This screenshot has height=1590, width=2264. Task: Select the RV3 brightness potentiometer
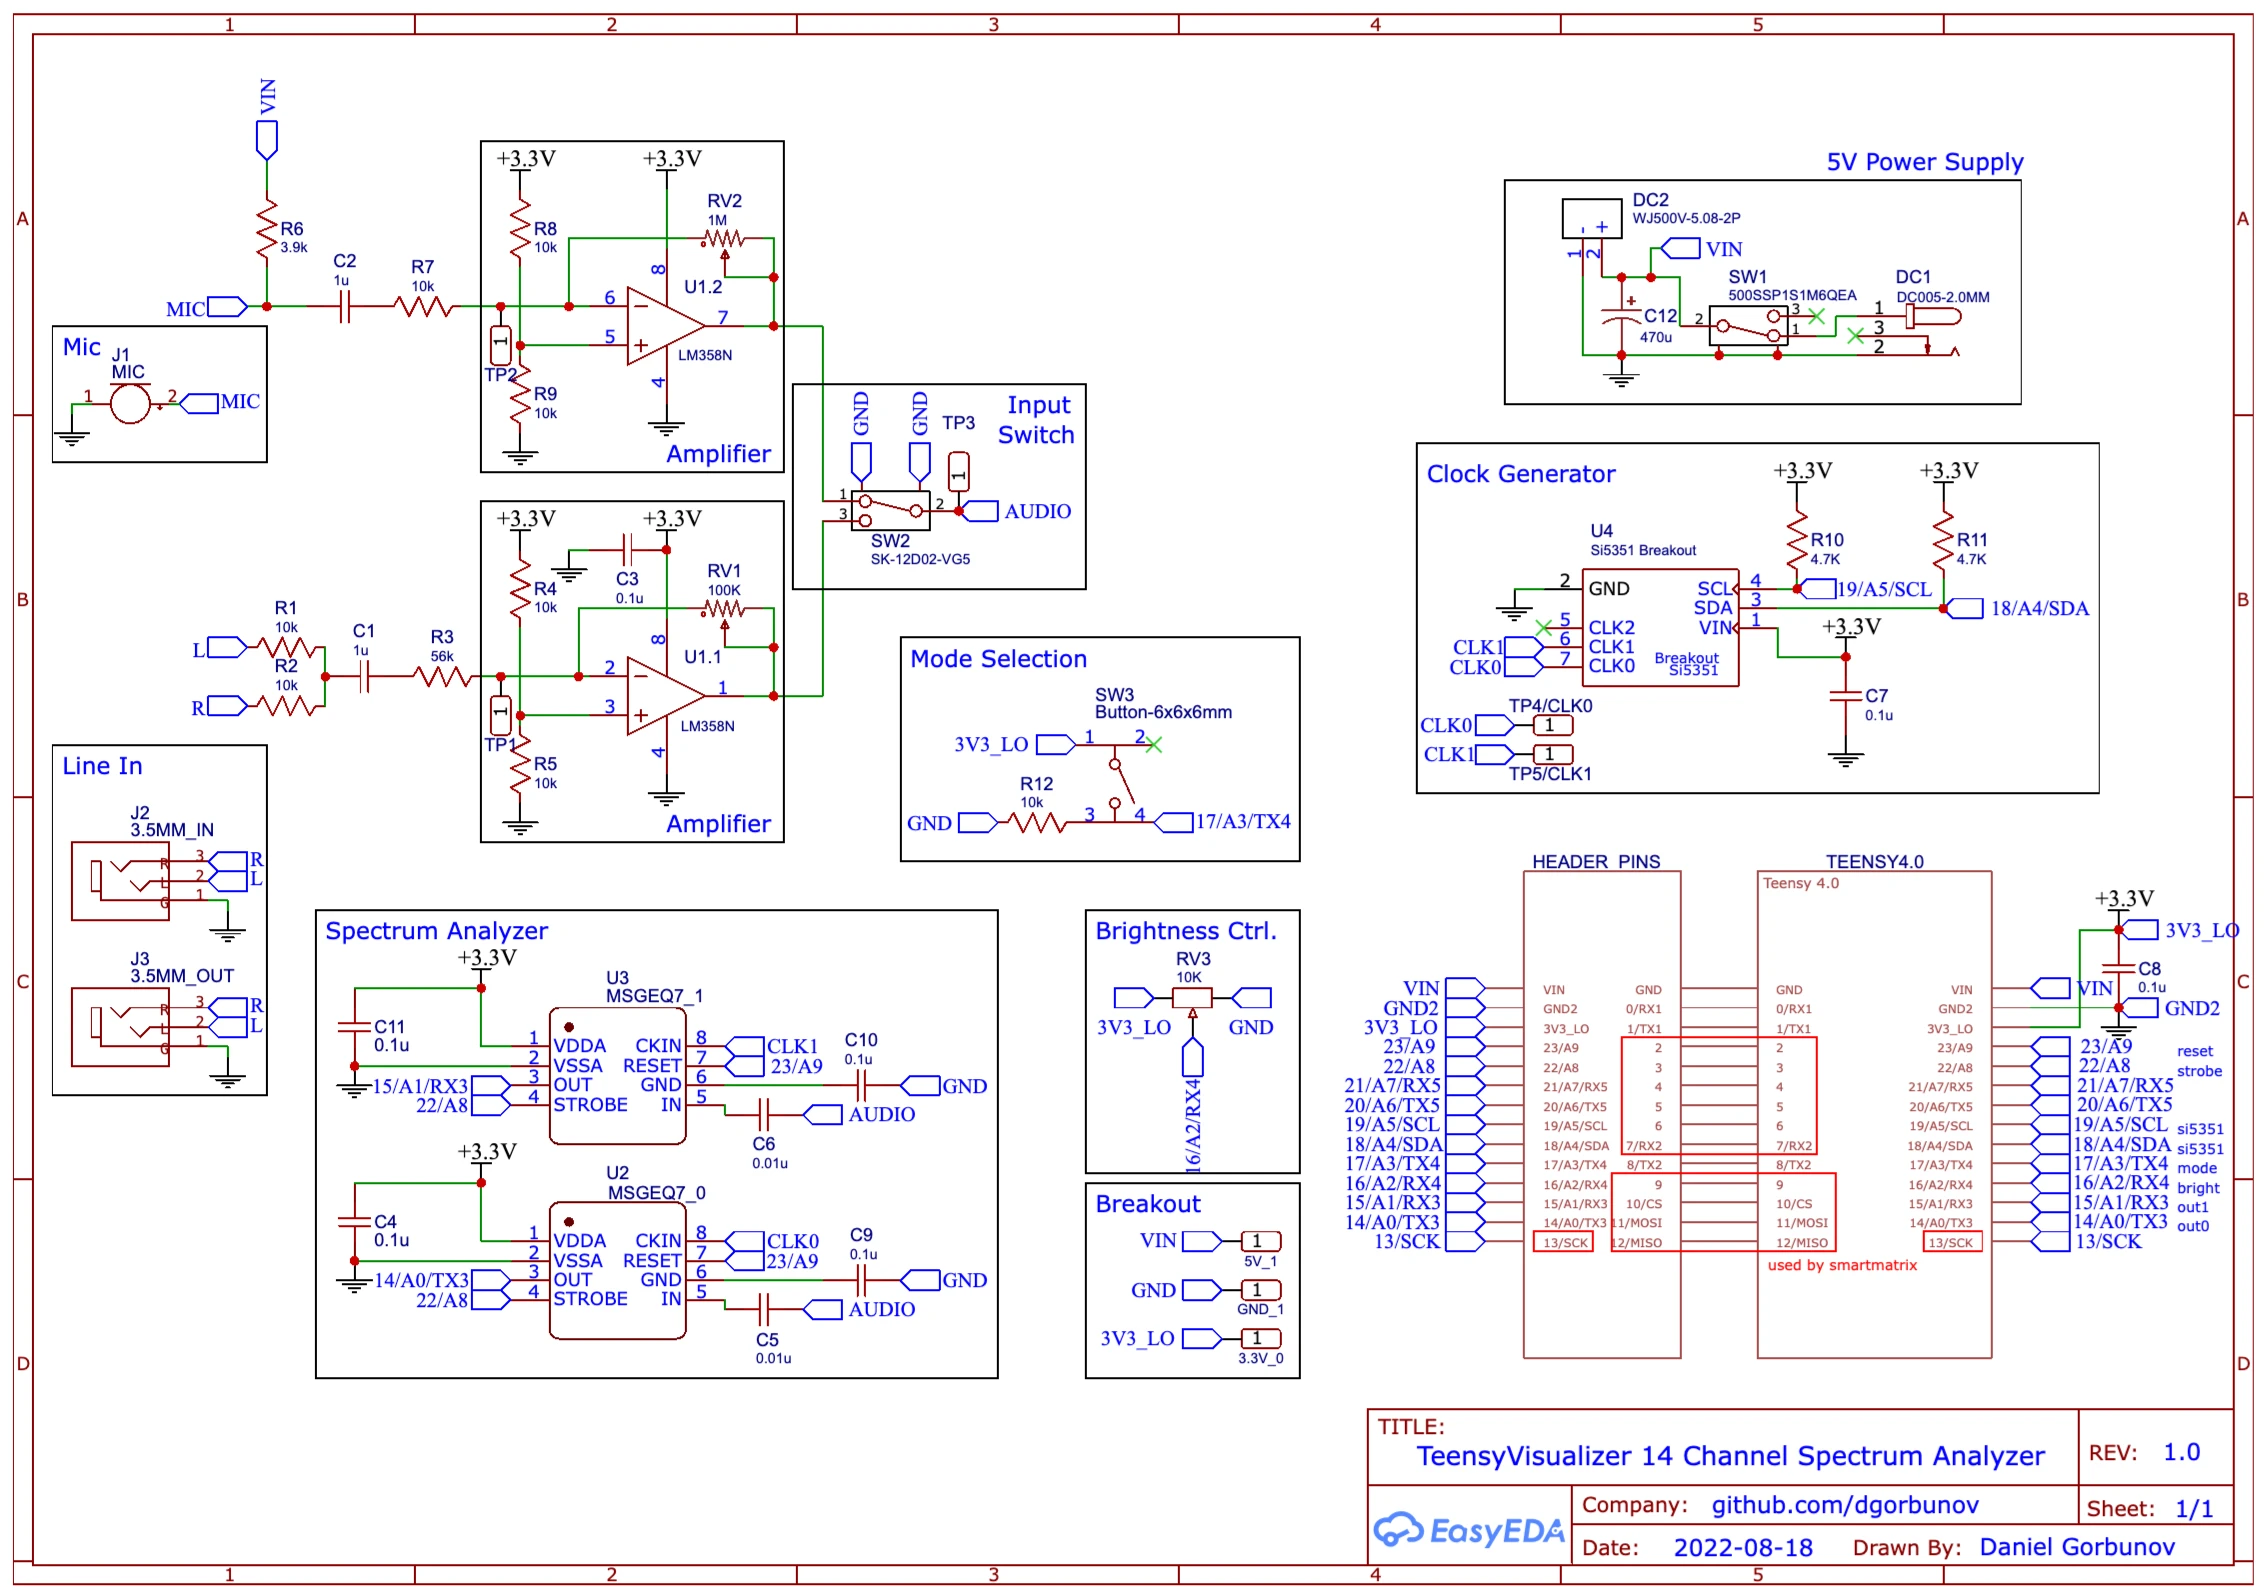coord(1191,996)
